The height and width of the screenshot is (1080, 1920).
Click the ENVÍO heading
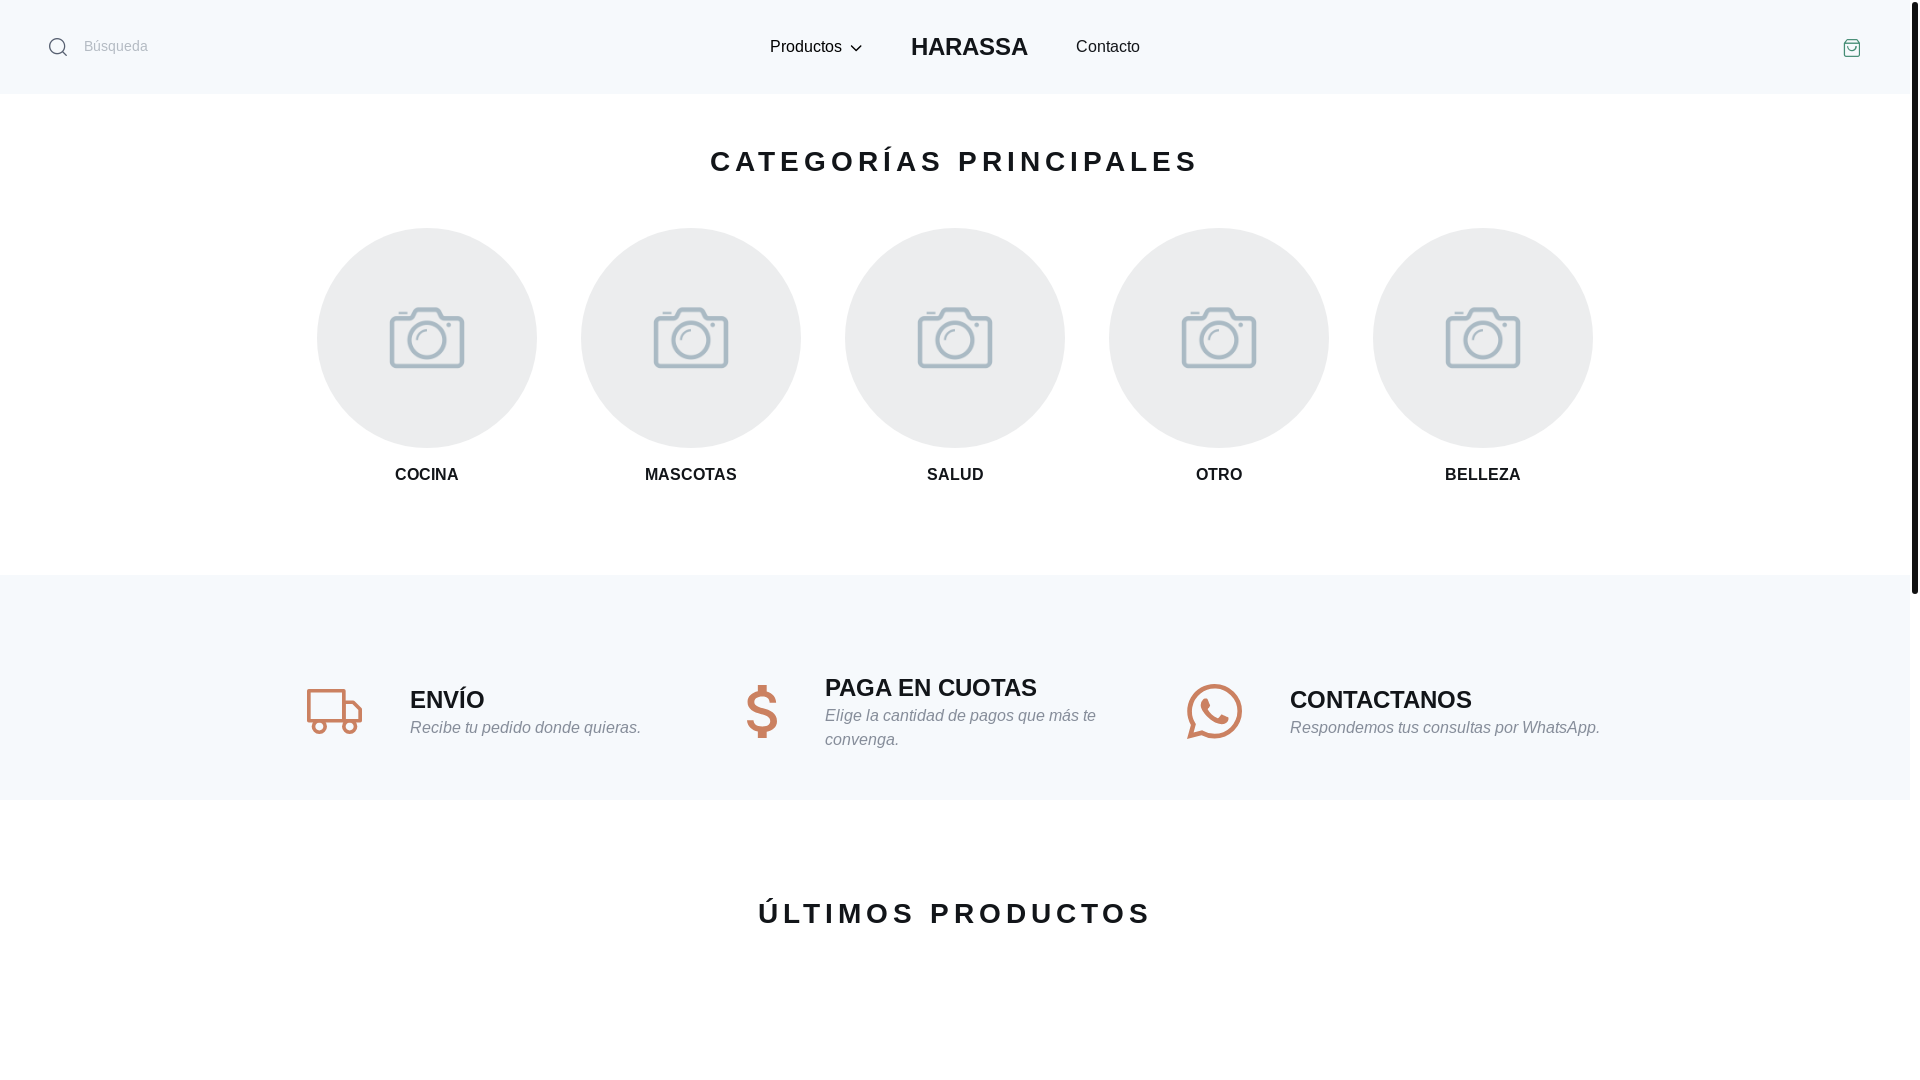(447, 699)
